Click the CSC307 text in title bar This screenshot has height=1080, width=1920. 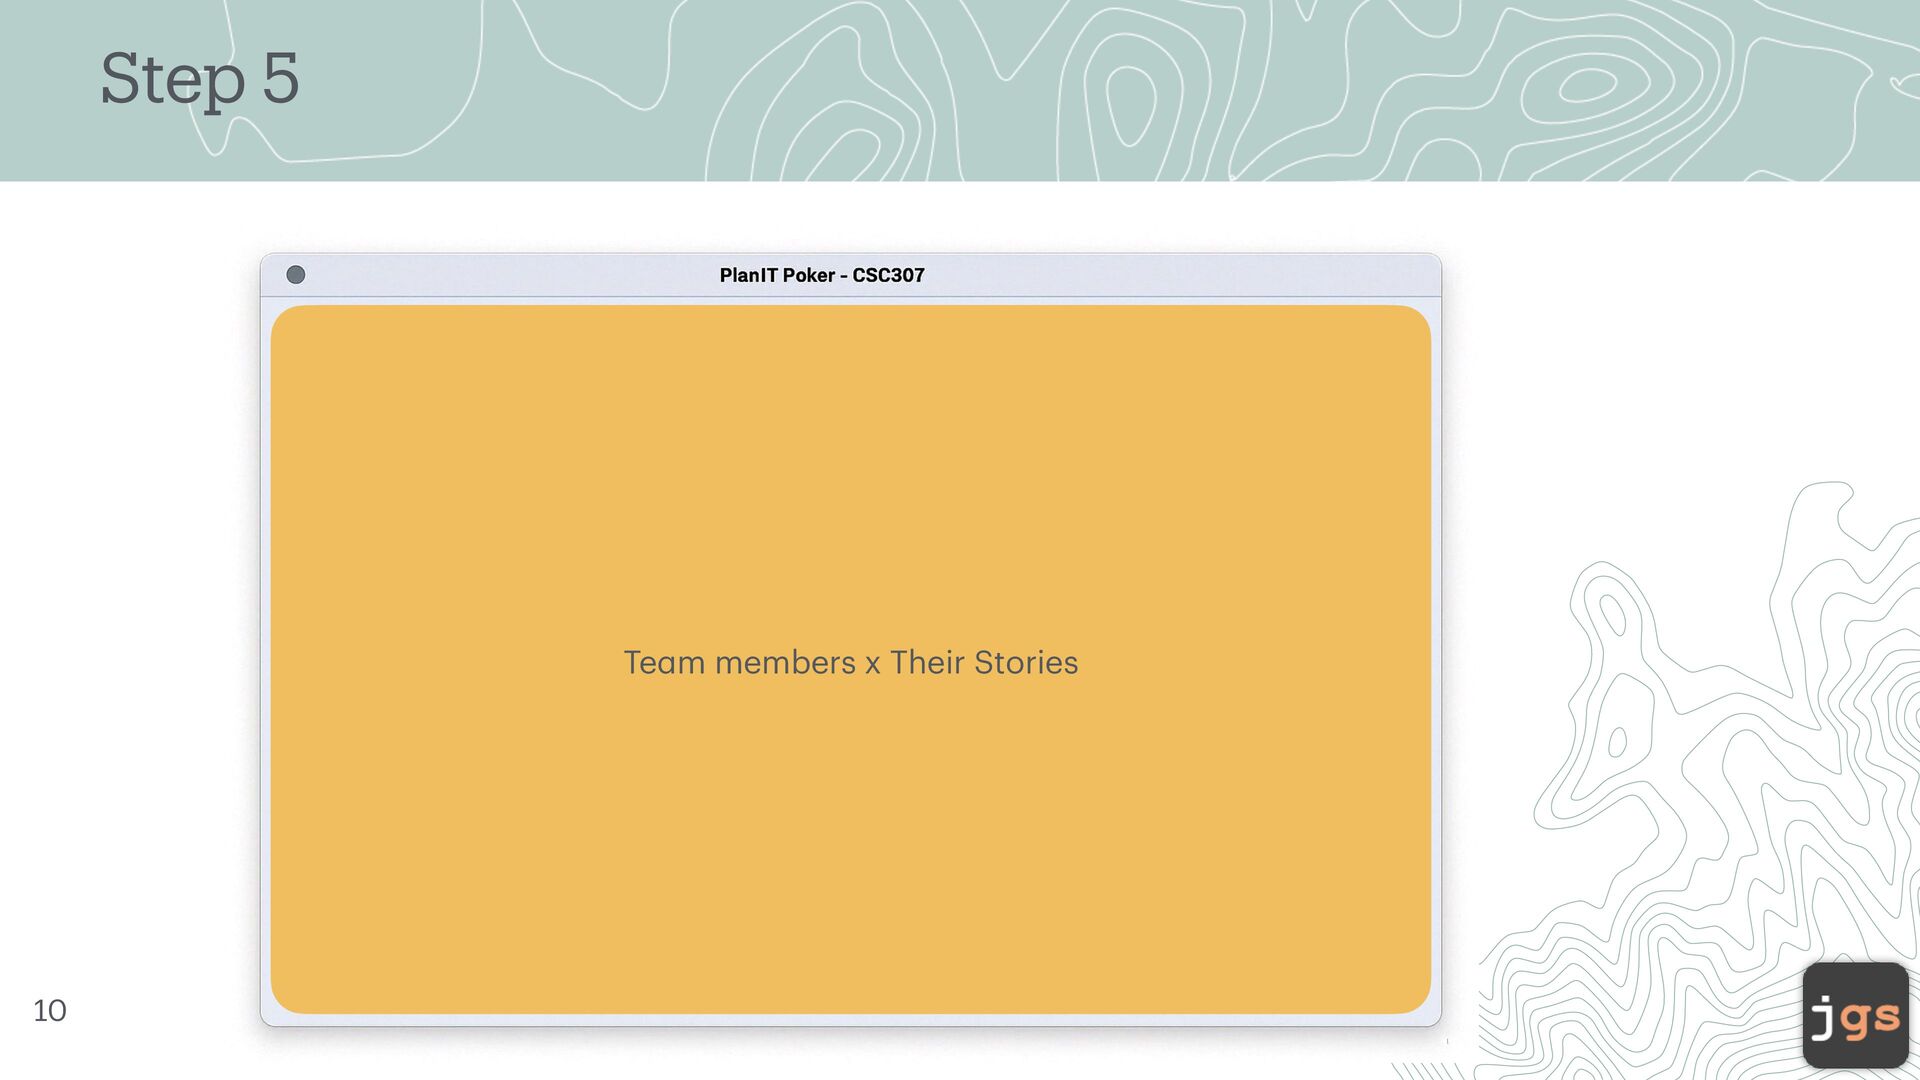(x=888, y=275)
